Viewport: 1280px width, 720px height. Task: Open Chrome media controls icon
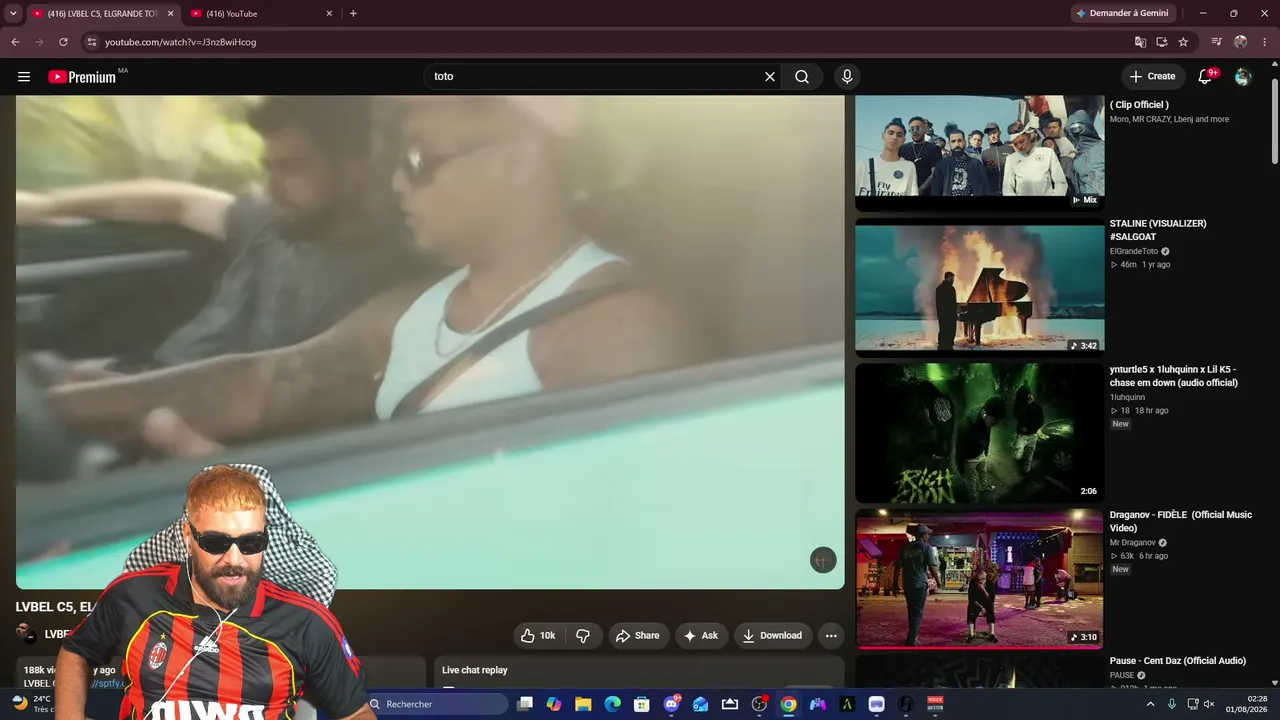click(1216, 42)
